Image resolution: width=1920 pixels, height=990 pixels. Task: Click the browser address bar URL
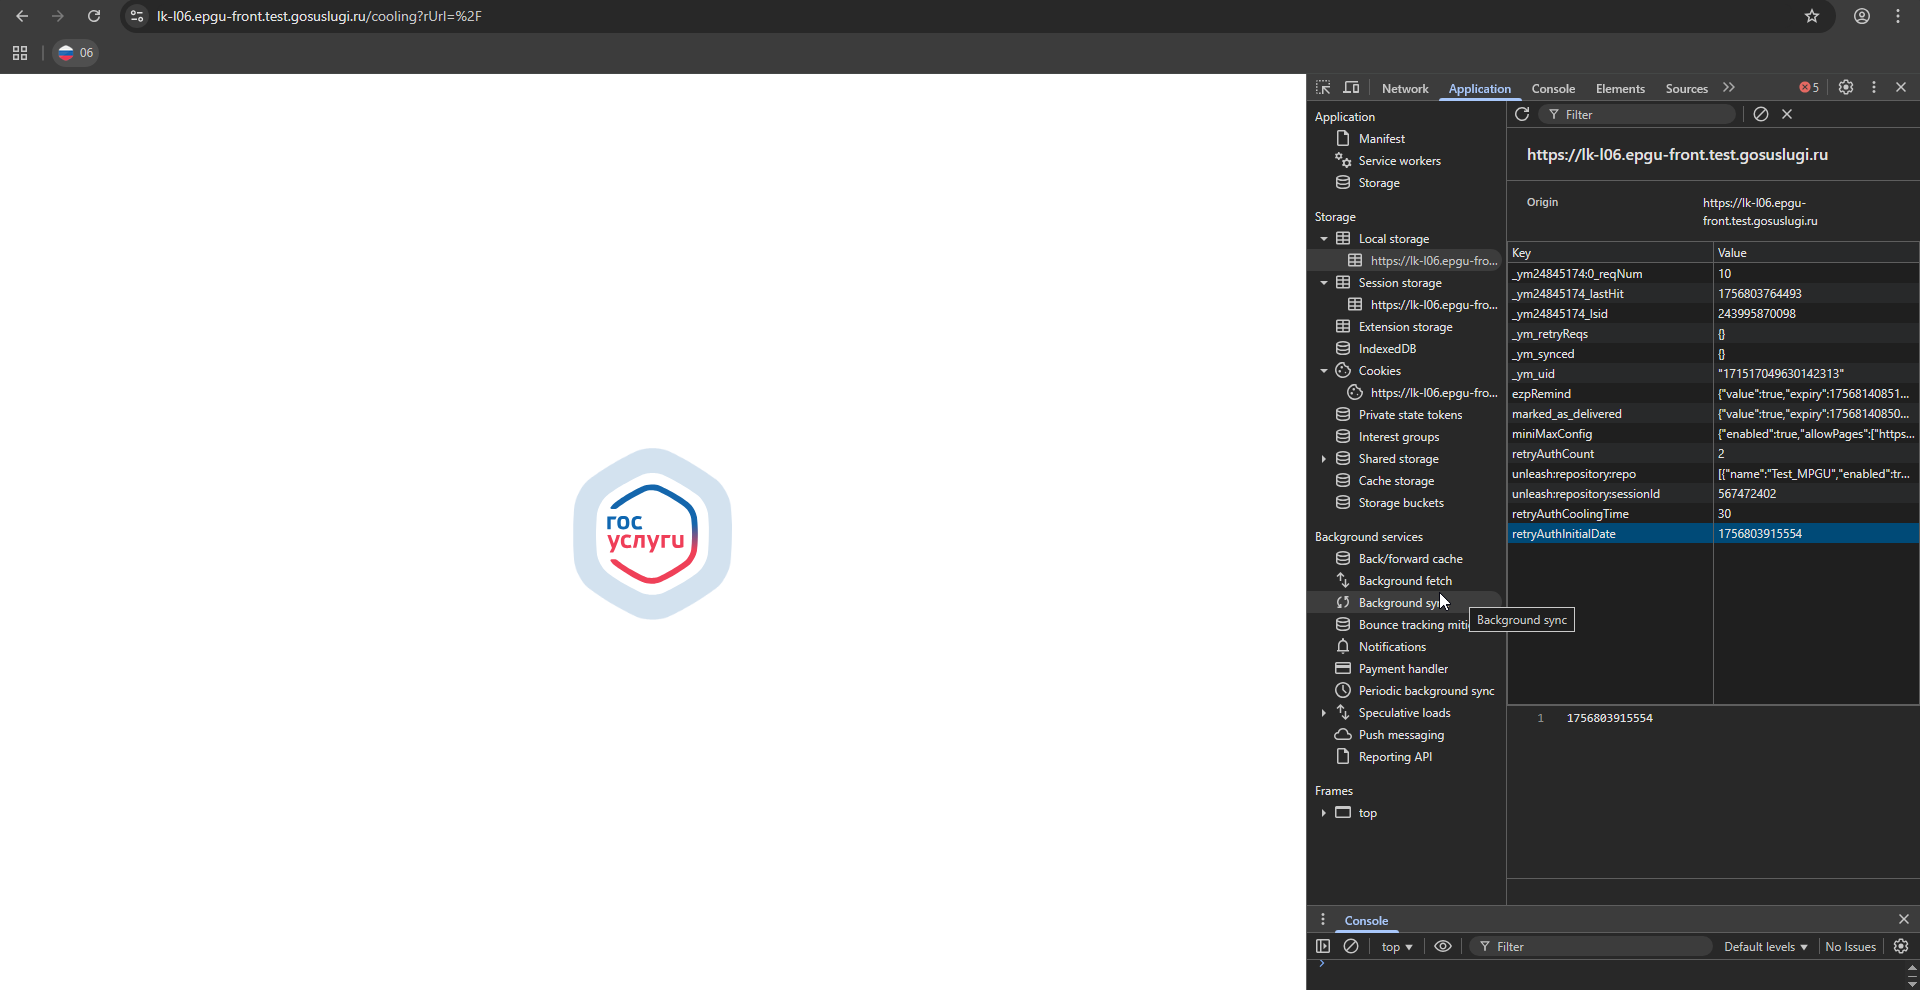click(x=319, y=16)
